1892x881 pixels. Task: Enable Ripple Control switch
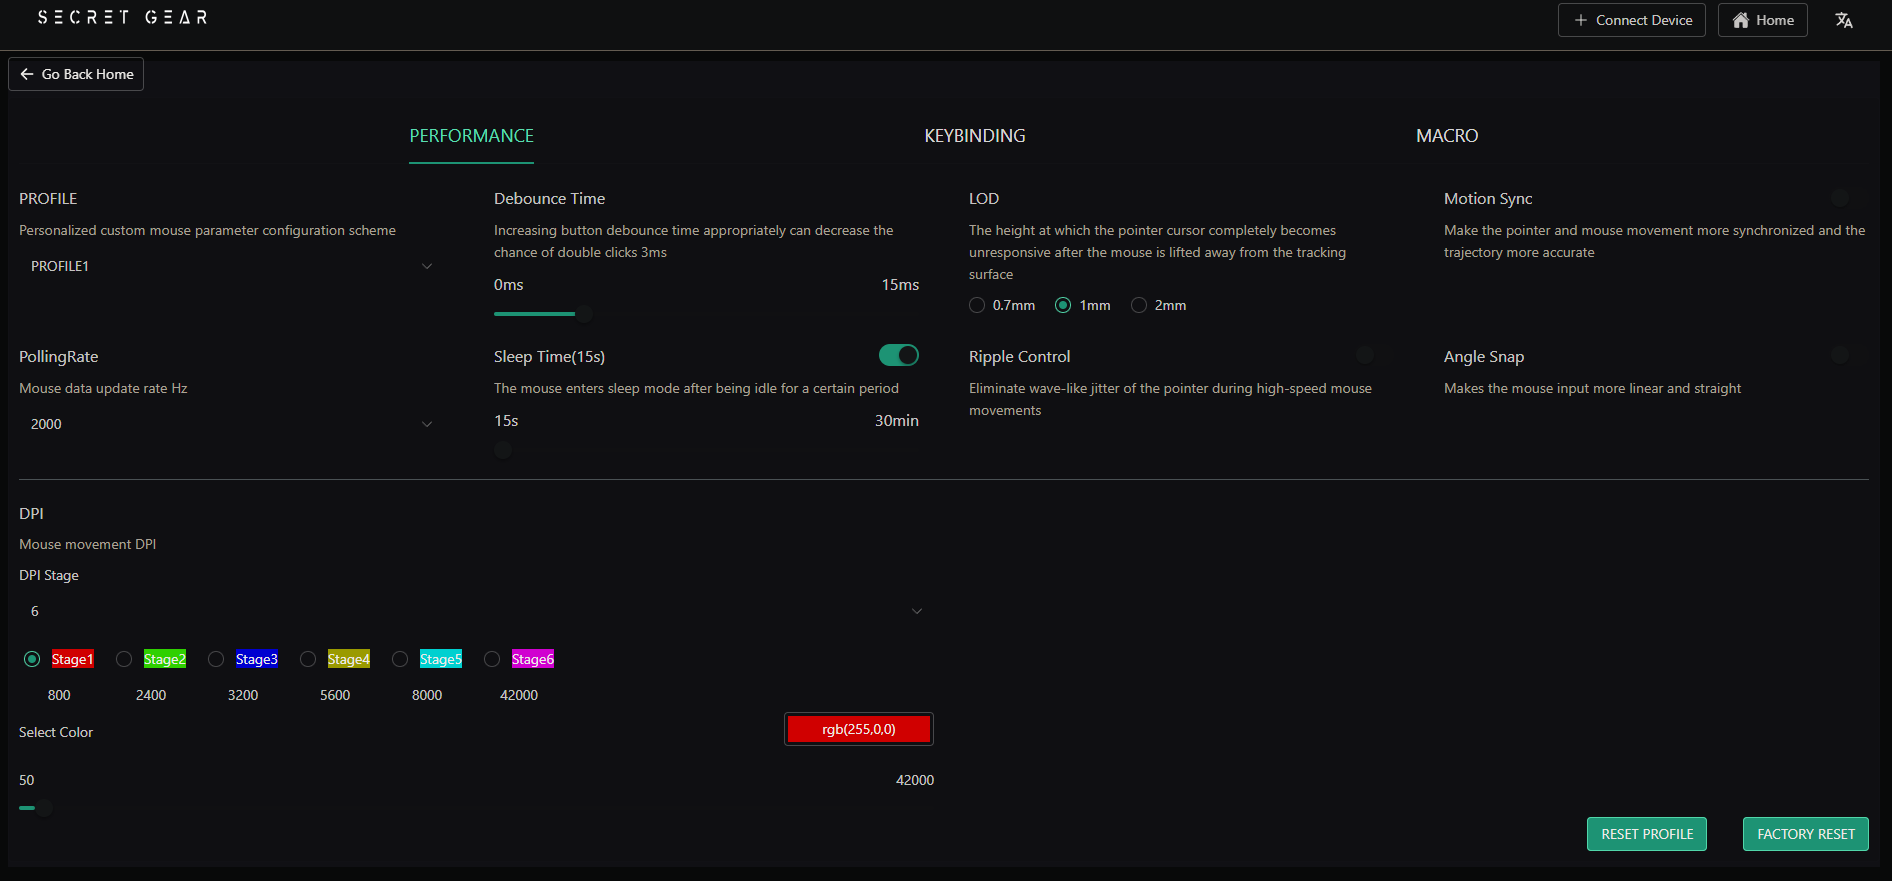click(x=1373, y=356)
